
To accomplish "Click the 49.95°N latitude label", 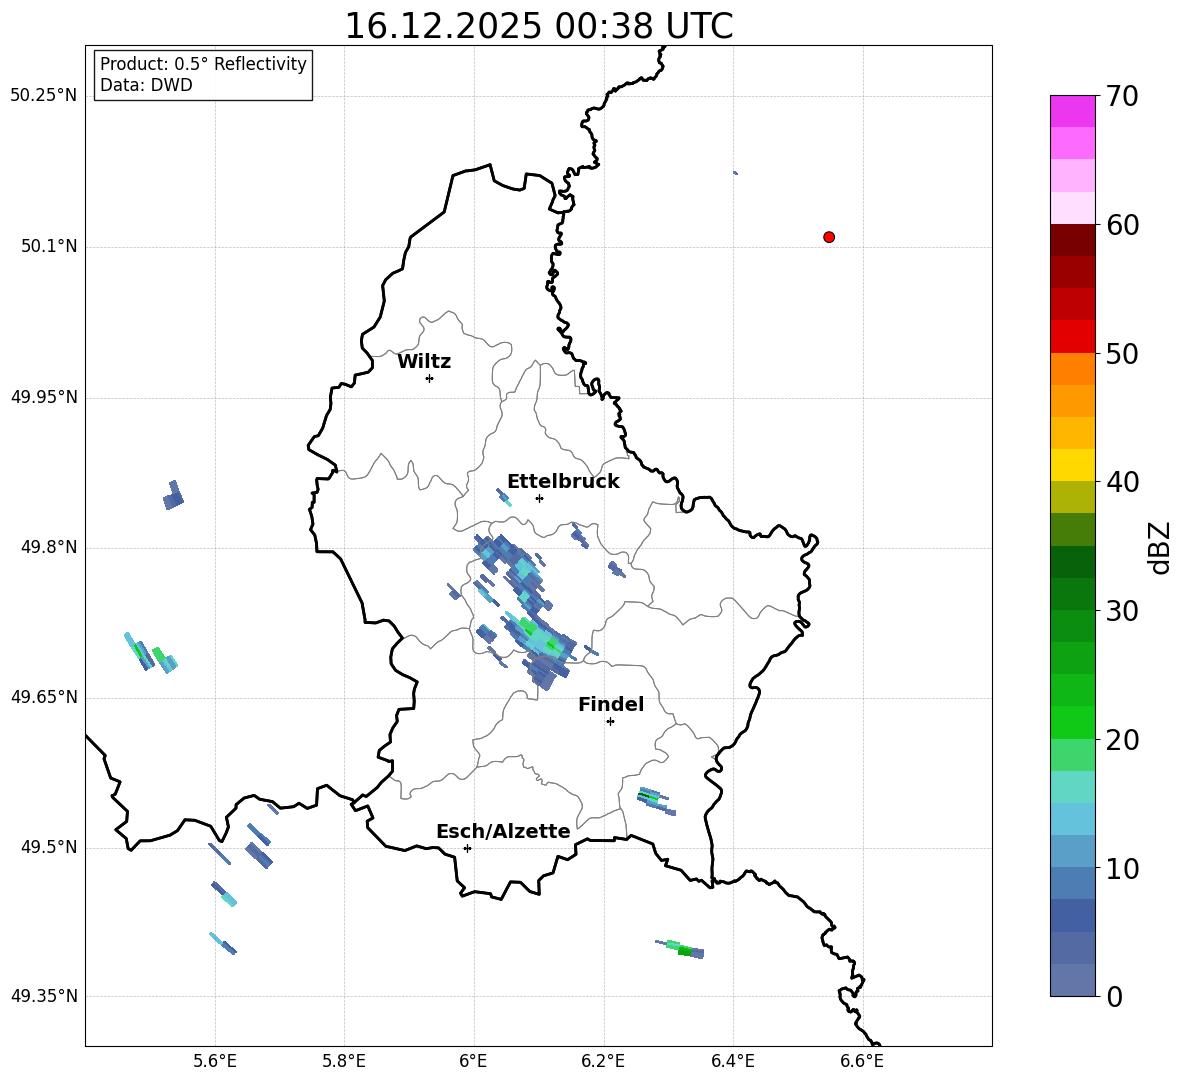I will click(44, 397).
